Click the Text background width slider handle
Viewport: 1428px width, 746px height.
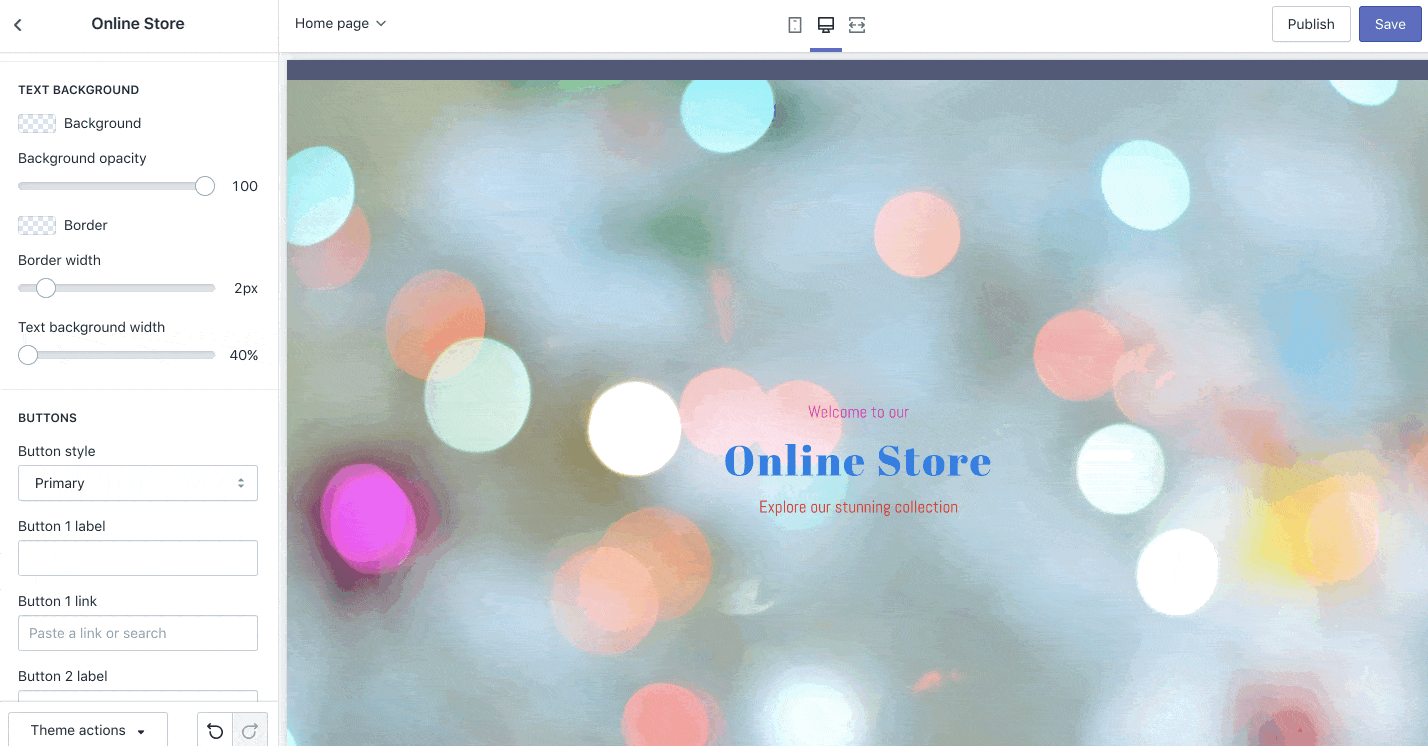click(28, 355)
